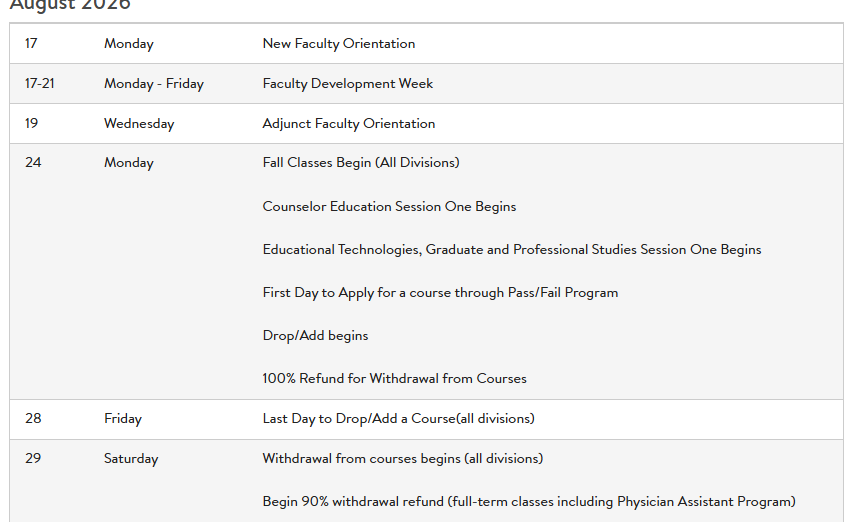Click Counselor Education Session One Begins
This screenshot has width=856, height=522.
point(389,206)
